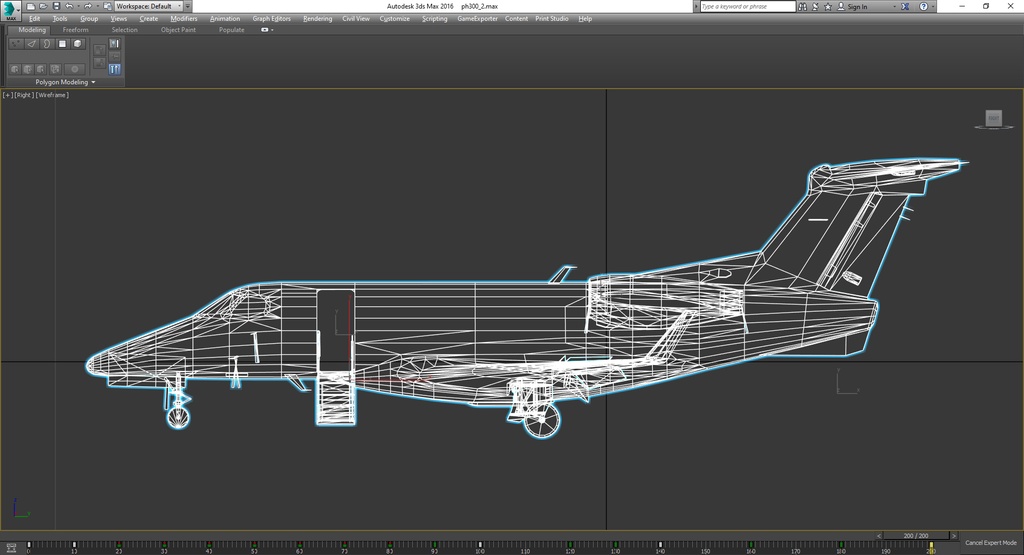Click the Favorites star icon
This screenshot has height=555, width=1024.
click(x=827, y=6)
